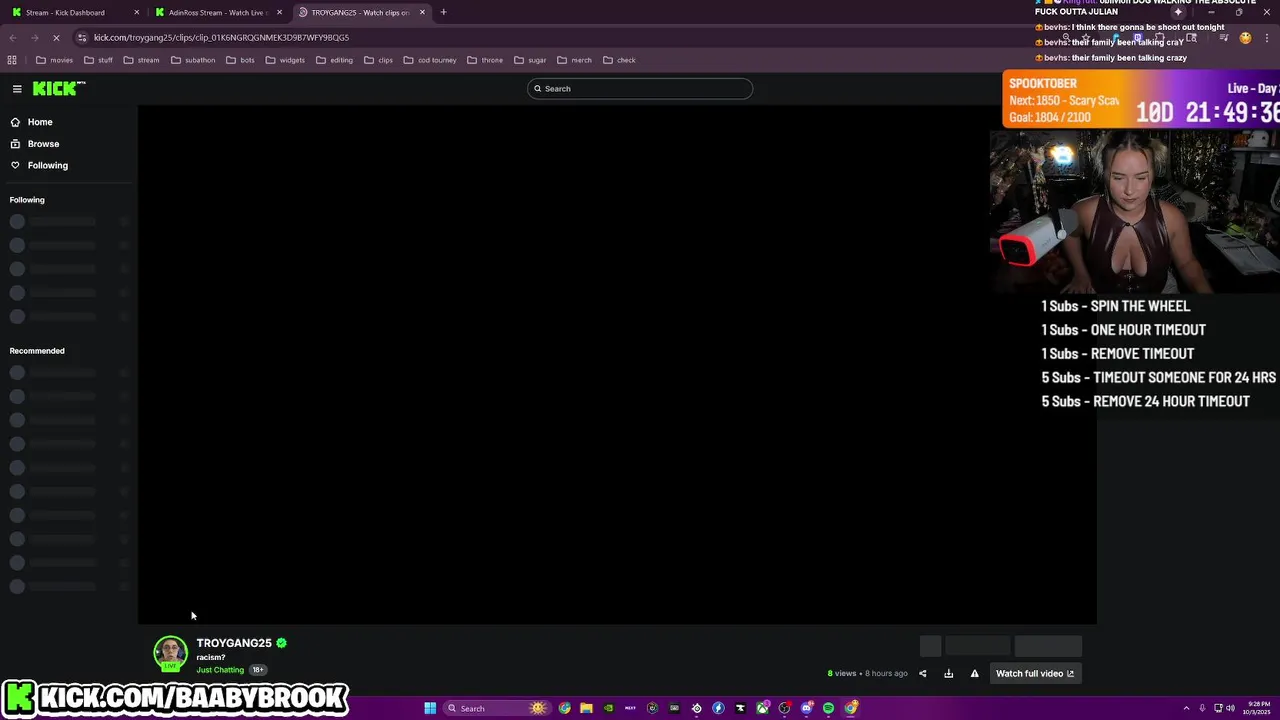Open the sugar bookmarks folder
The height and width of the screenshot is (720, 1280).
tap(530, 60)
